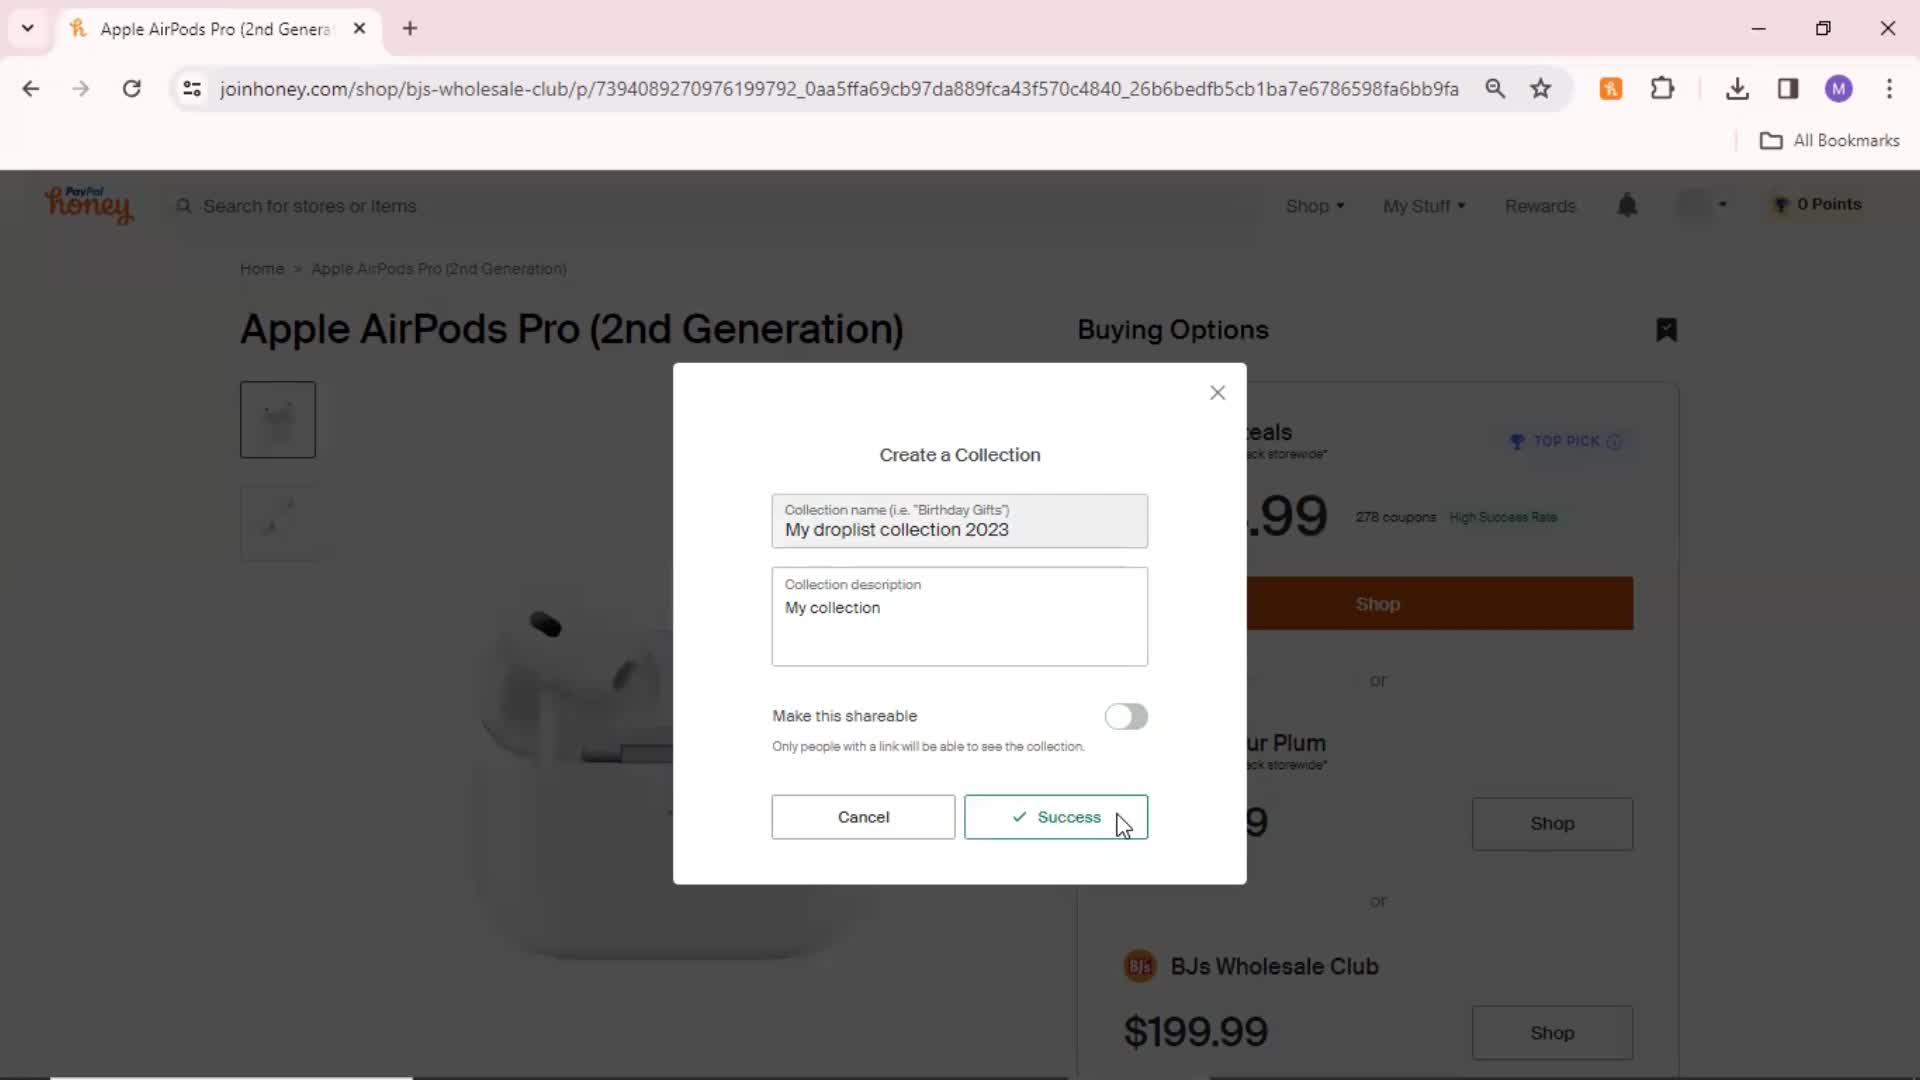1920x1080 pixels.
Task: Click the browser extensions icon in toolbar
Action: pyautogui.click(x=1664, y=88)
